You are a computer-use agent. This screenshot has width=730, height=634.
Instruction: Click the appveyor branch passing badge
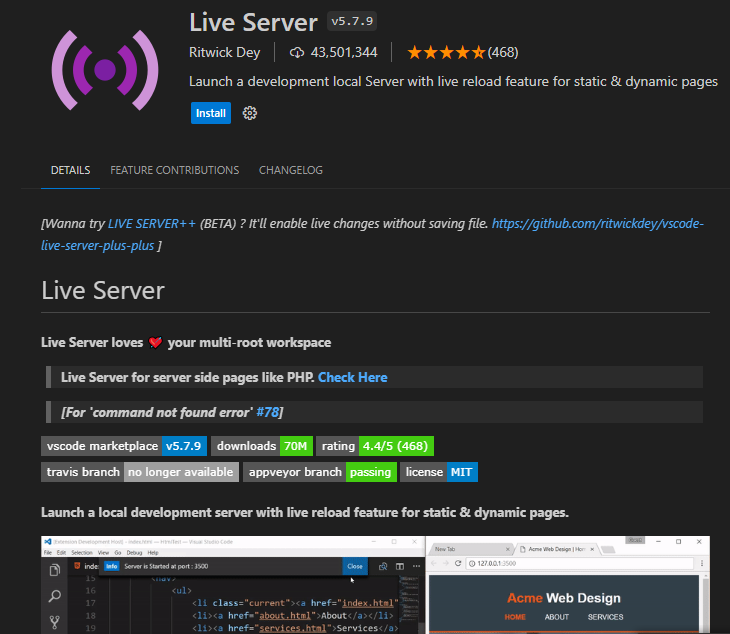coord(320,472)
